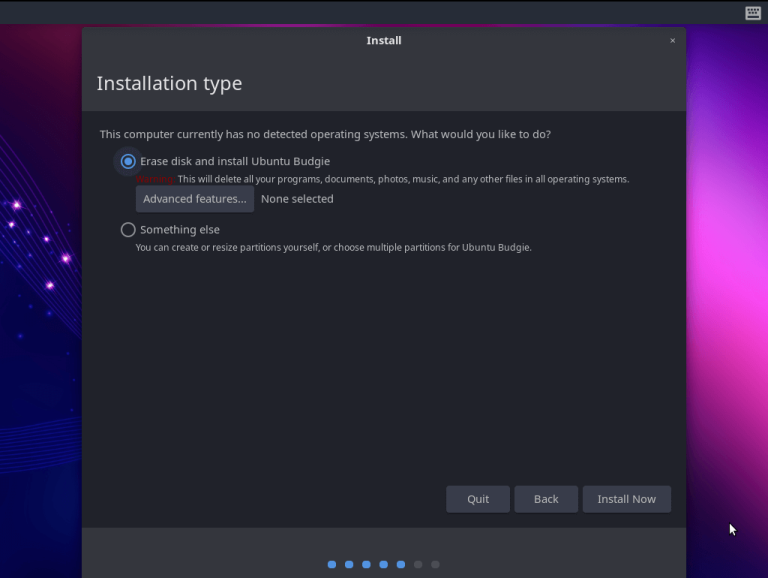Close the Install window with the x

click(x=672, y=41)
